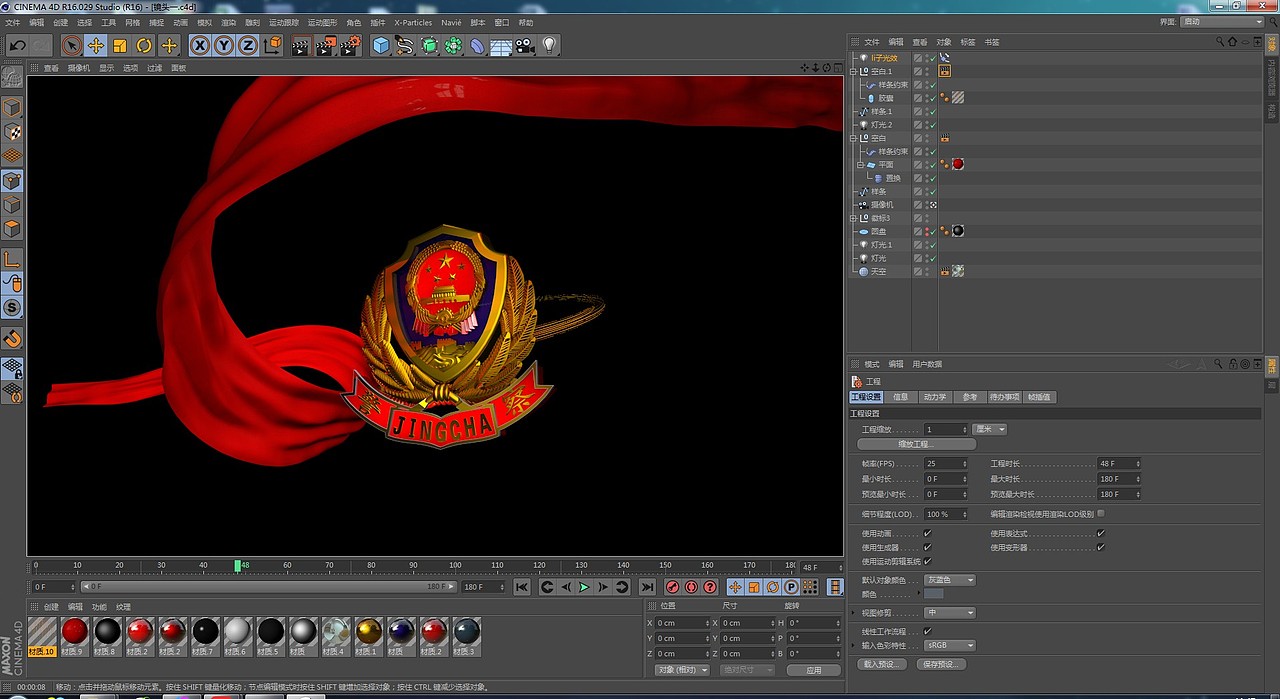This screenshot has height=699, width=1280.
Task: Toggle X axis lock
Action: (200, 45)
